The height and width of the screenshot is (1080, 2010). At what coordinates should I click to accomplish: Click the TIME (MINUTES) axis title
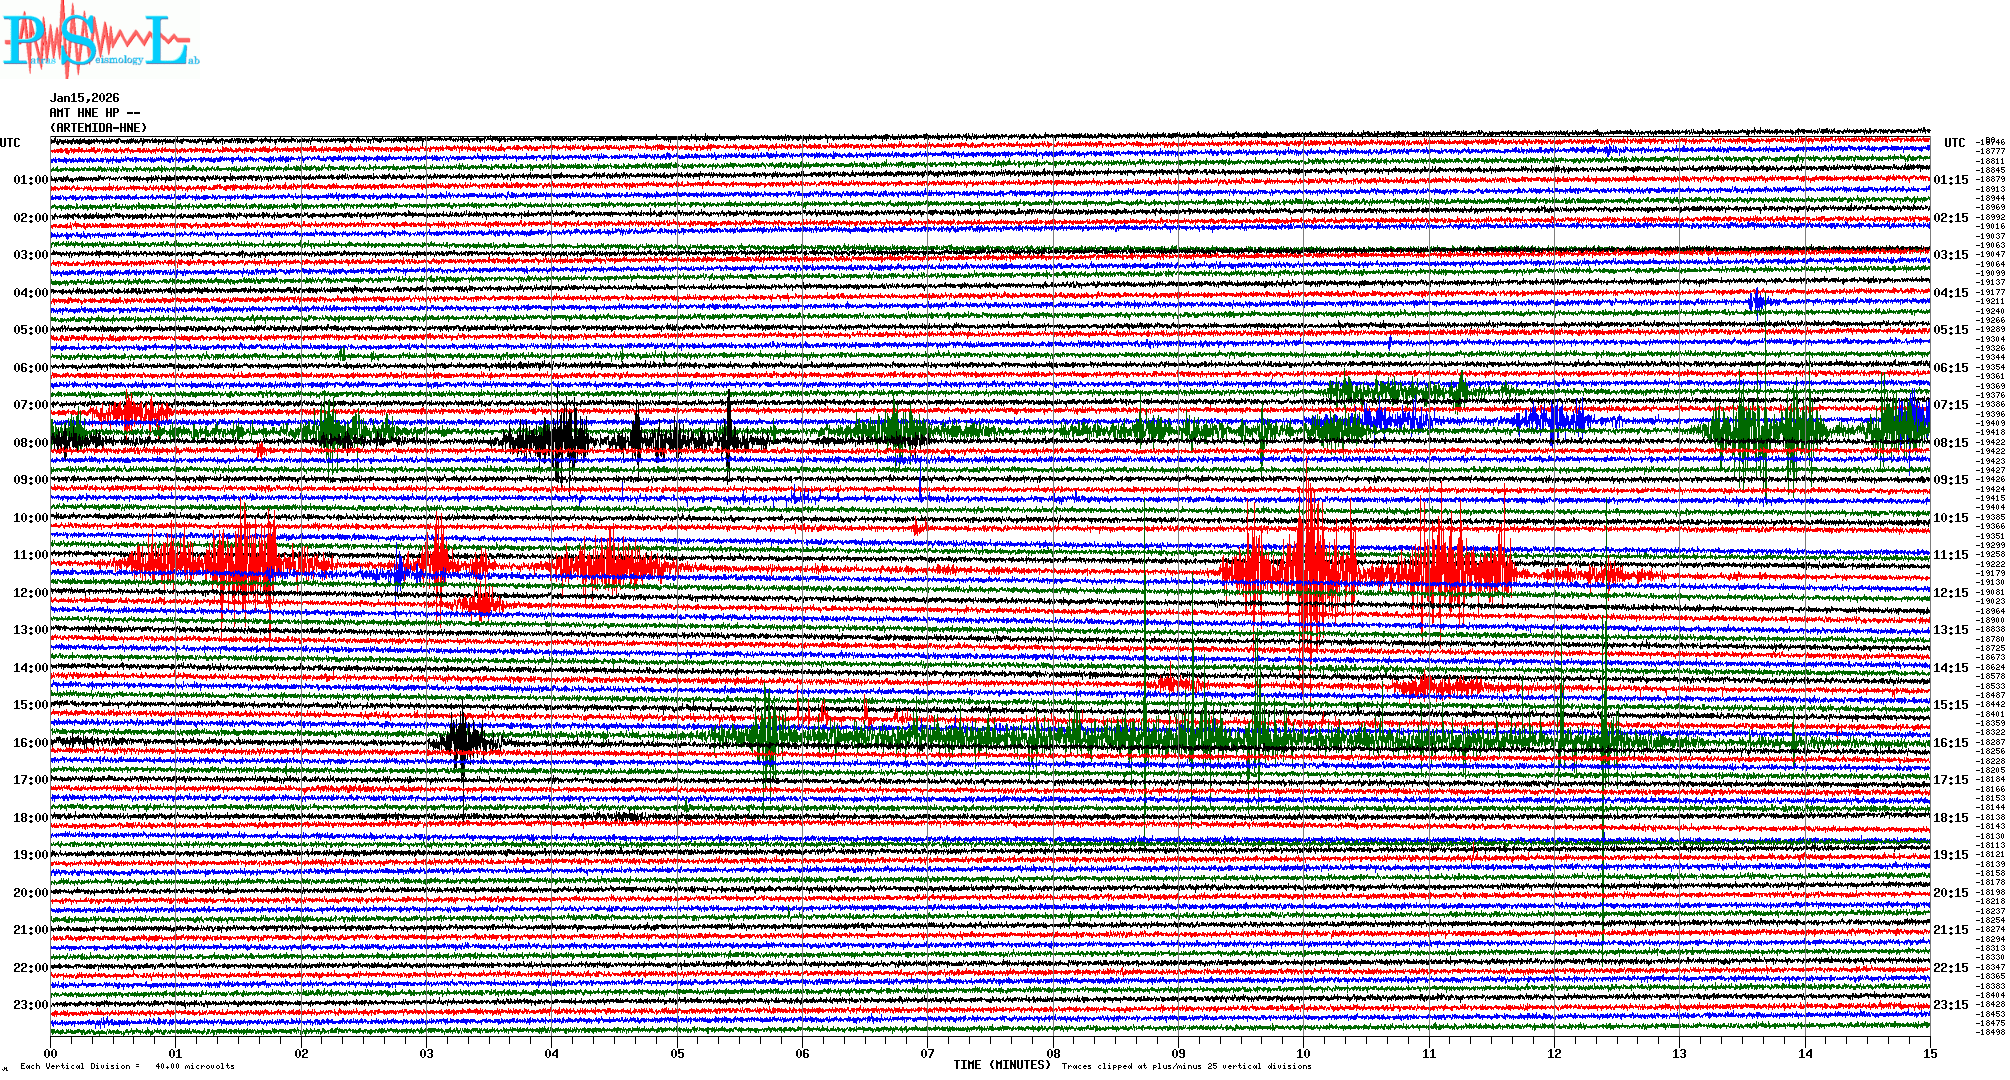1002,1065
